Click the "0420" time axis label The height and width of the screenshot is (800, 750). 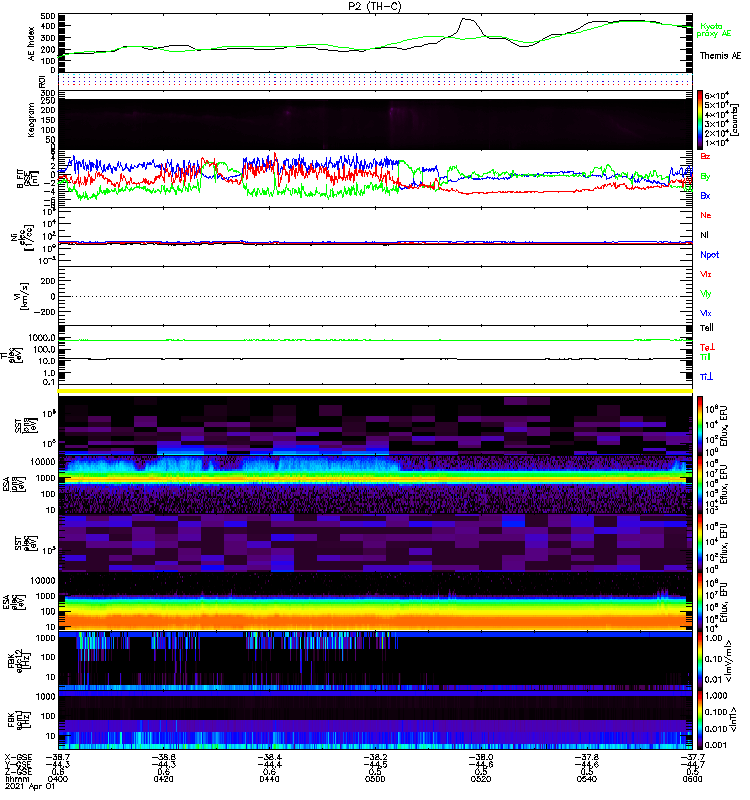coord(163,779)
